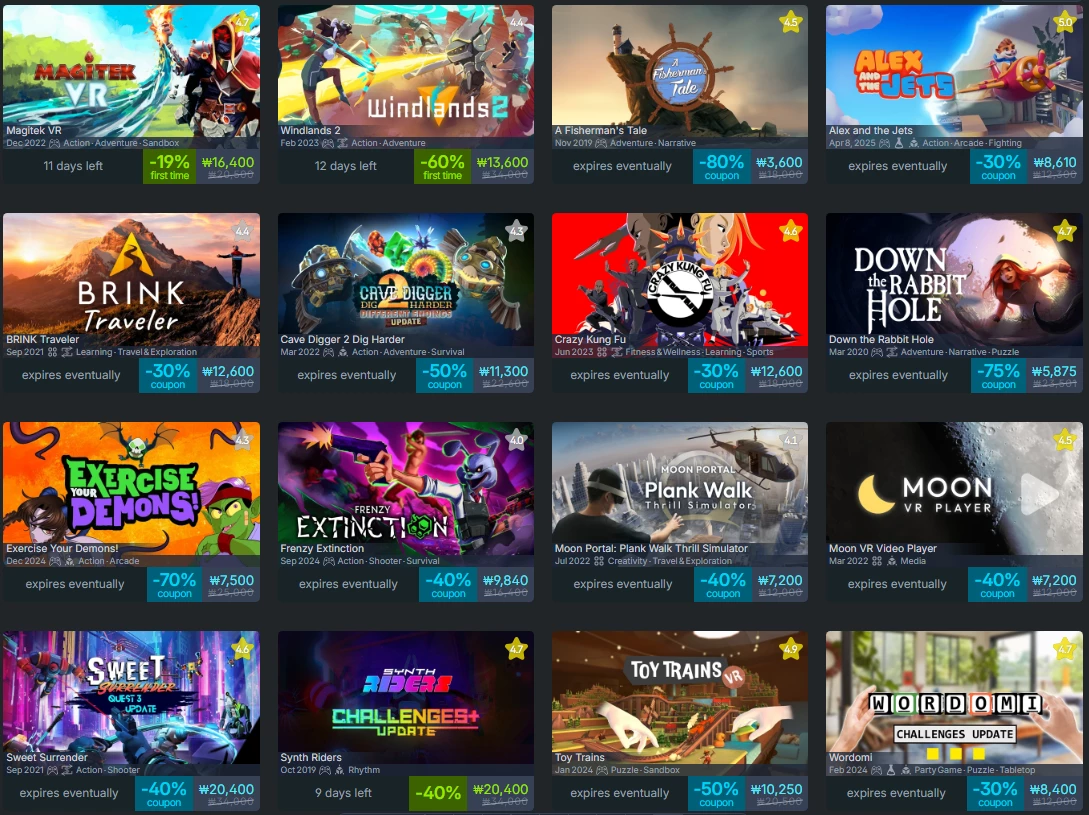Click the 4.7 star badge on Synth Riders
This screenshot has height=815, width=1089.
coord(517,650)
